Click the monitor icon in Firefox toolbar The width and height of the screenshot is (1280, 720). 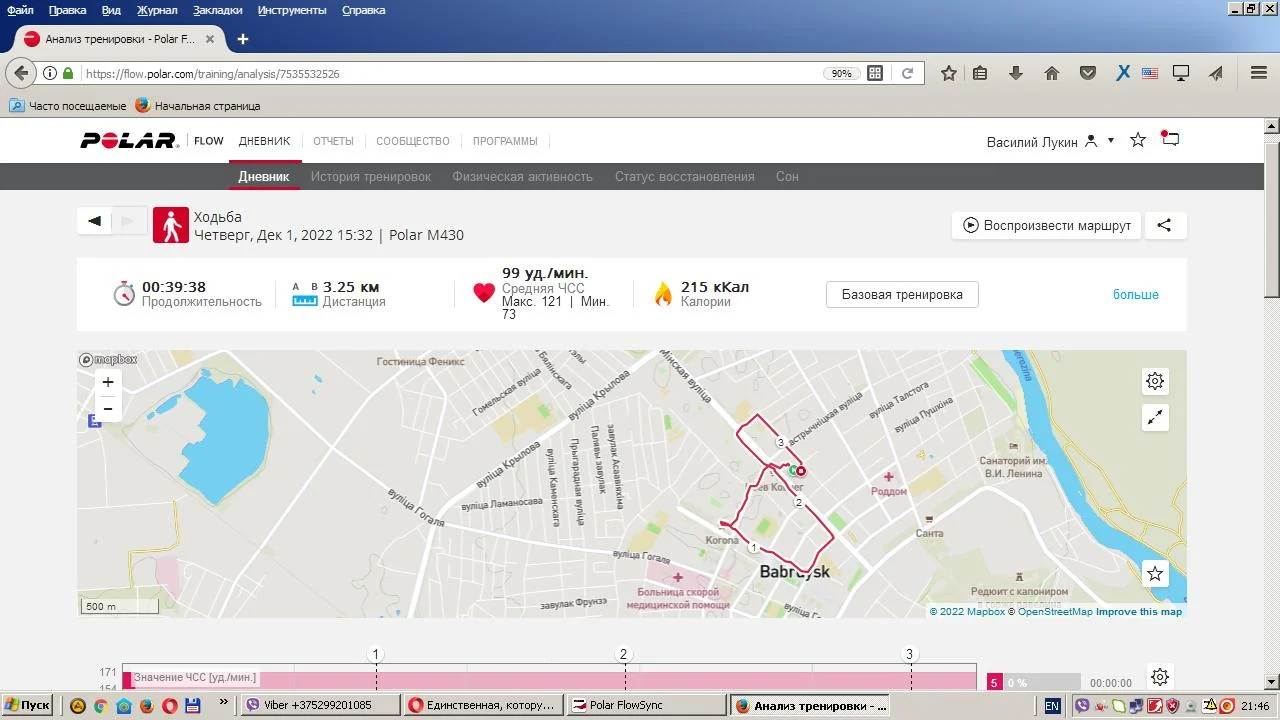(x=1181, y=73)
